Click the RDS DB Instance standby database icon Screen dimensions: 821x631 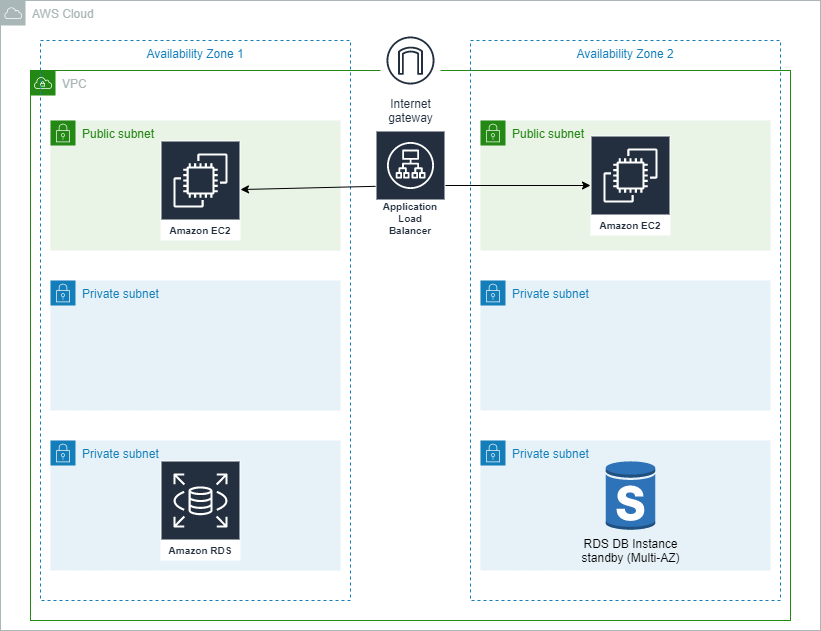tap(630, 497)
